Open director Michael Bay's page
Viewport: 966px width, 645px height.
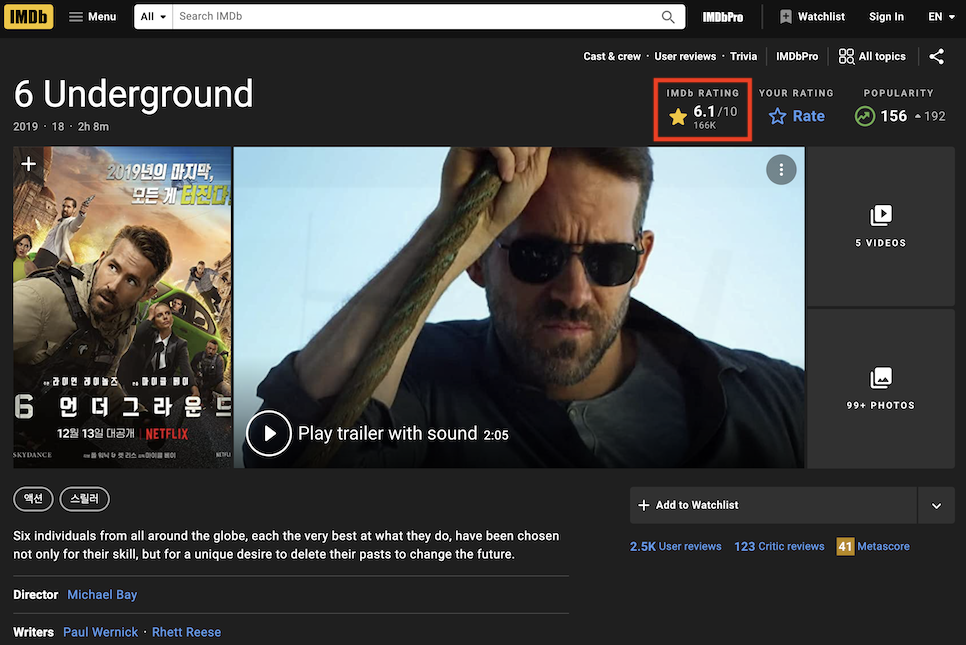click(102, 594)
